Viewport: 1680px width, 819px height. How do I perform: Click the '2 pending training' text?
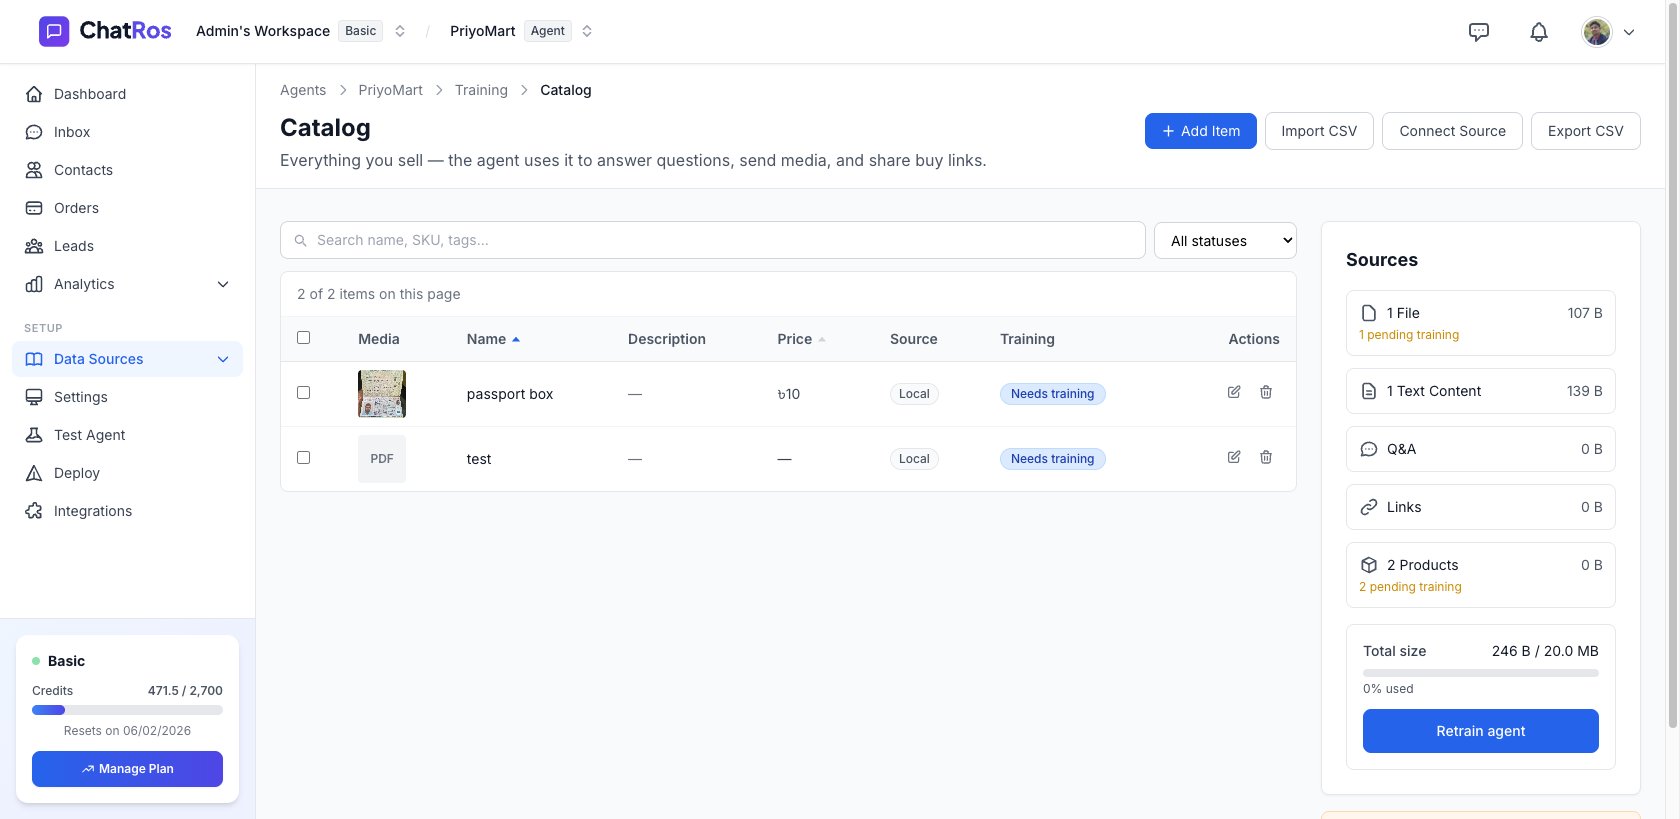tap(1410, 587)
